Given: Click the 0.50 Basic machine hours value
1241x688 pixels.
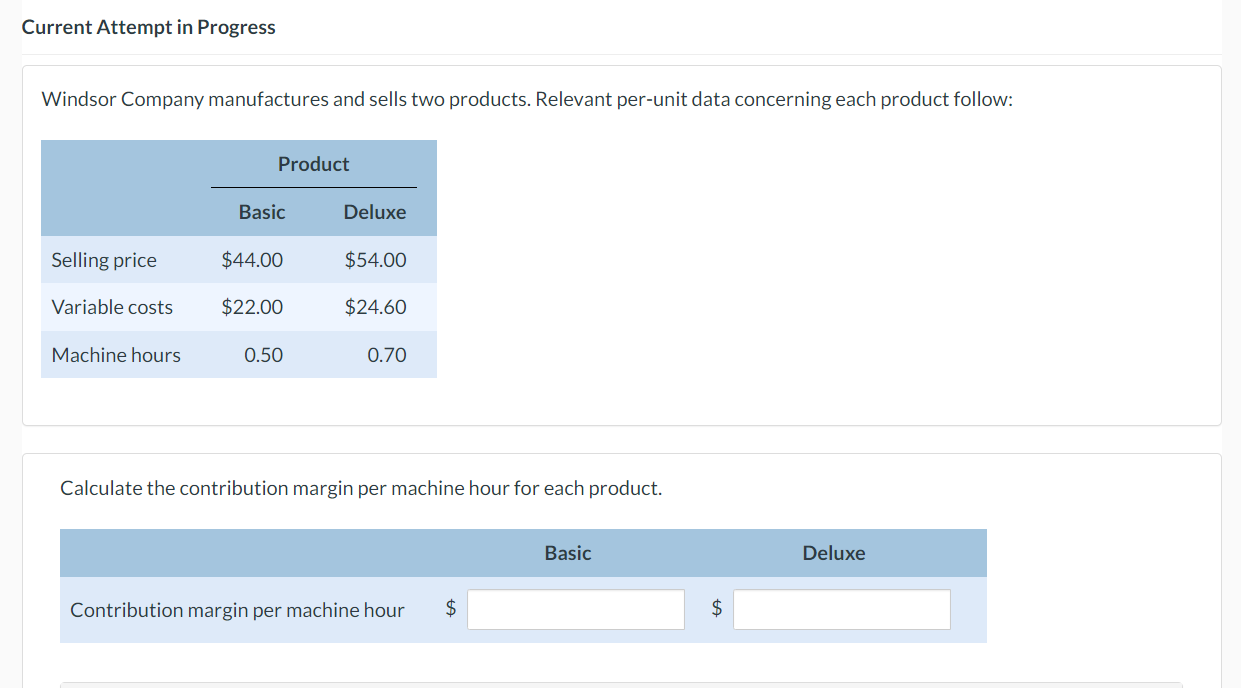Looking at the screenshot, I should [x=263, y=355].
